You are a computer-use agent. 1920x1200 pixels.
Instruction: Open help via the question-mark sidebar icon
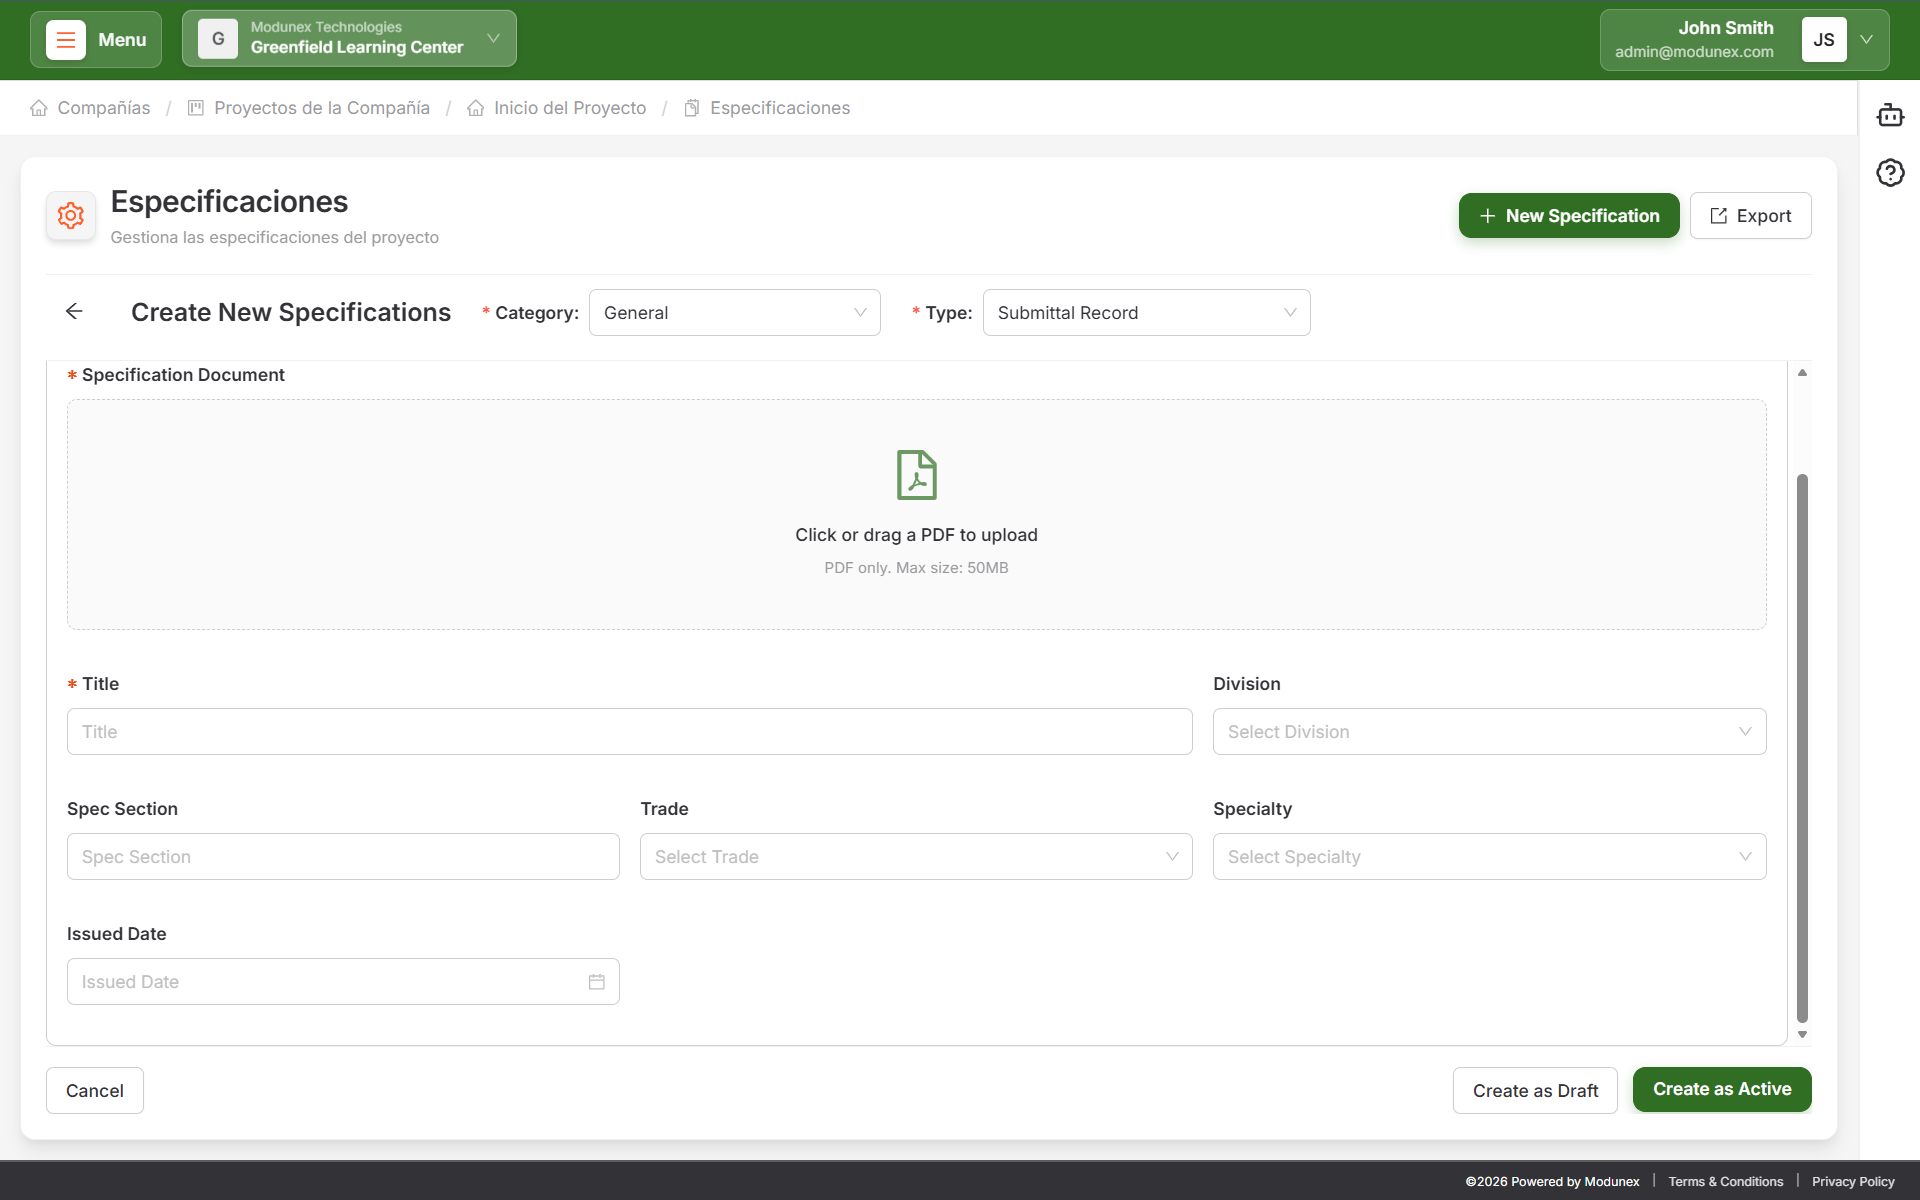coord(1890,172)
